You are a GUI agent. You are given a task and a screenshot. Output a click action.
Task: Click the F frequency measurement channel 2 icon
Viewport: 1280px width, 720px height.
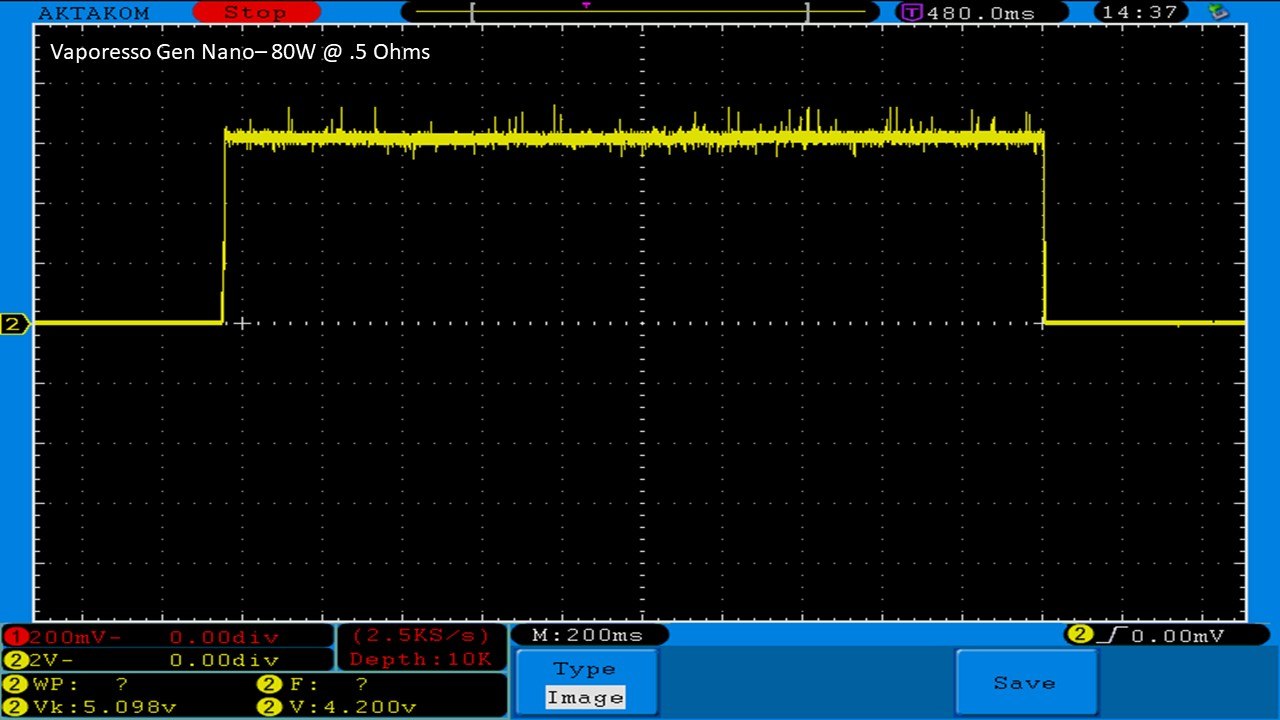(x=269, y=685)
